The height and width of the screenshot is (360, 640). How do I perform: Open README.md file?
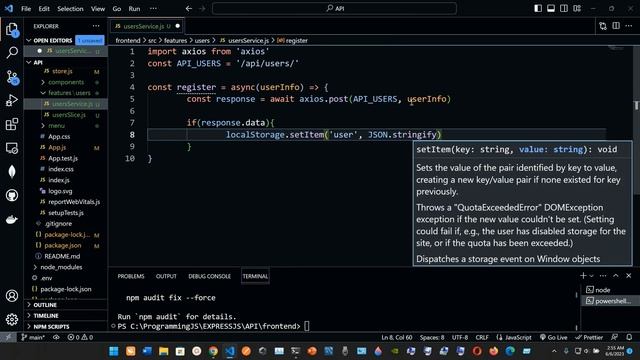click(62, 256)
